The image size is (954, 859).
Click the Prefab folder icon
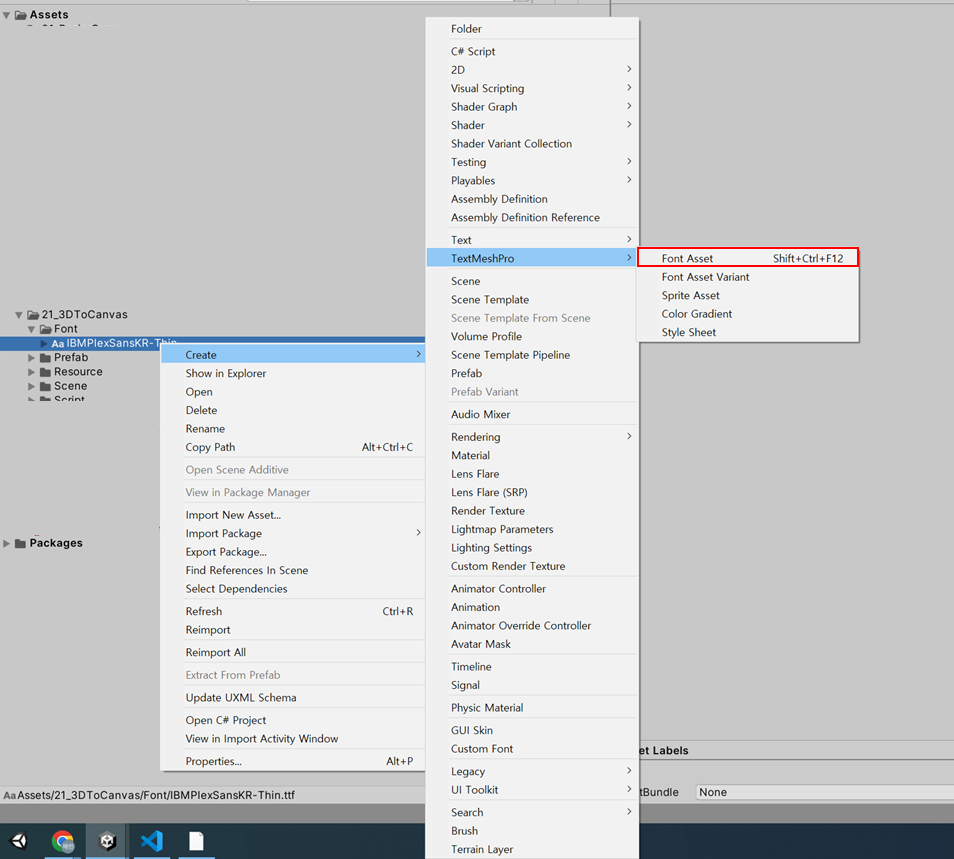point(46,358)
